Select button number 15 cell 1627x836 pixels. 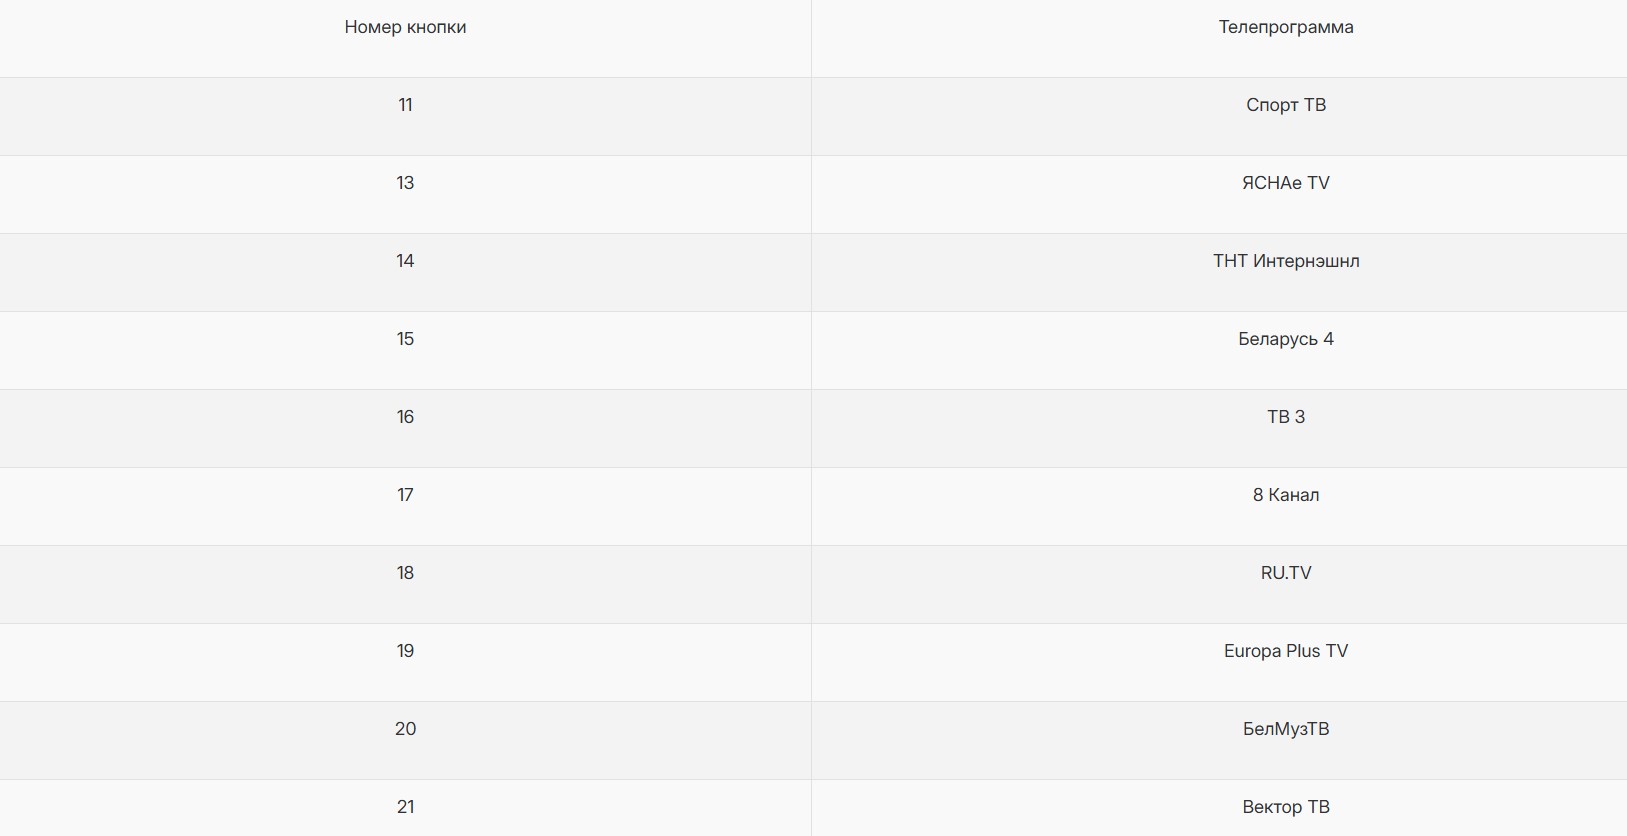(x=405, y=340)
